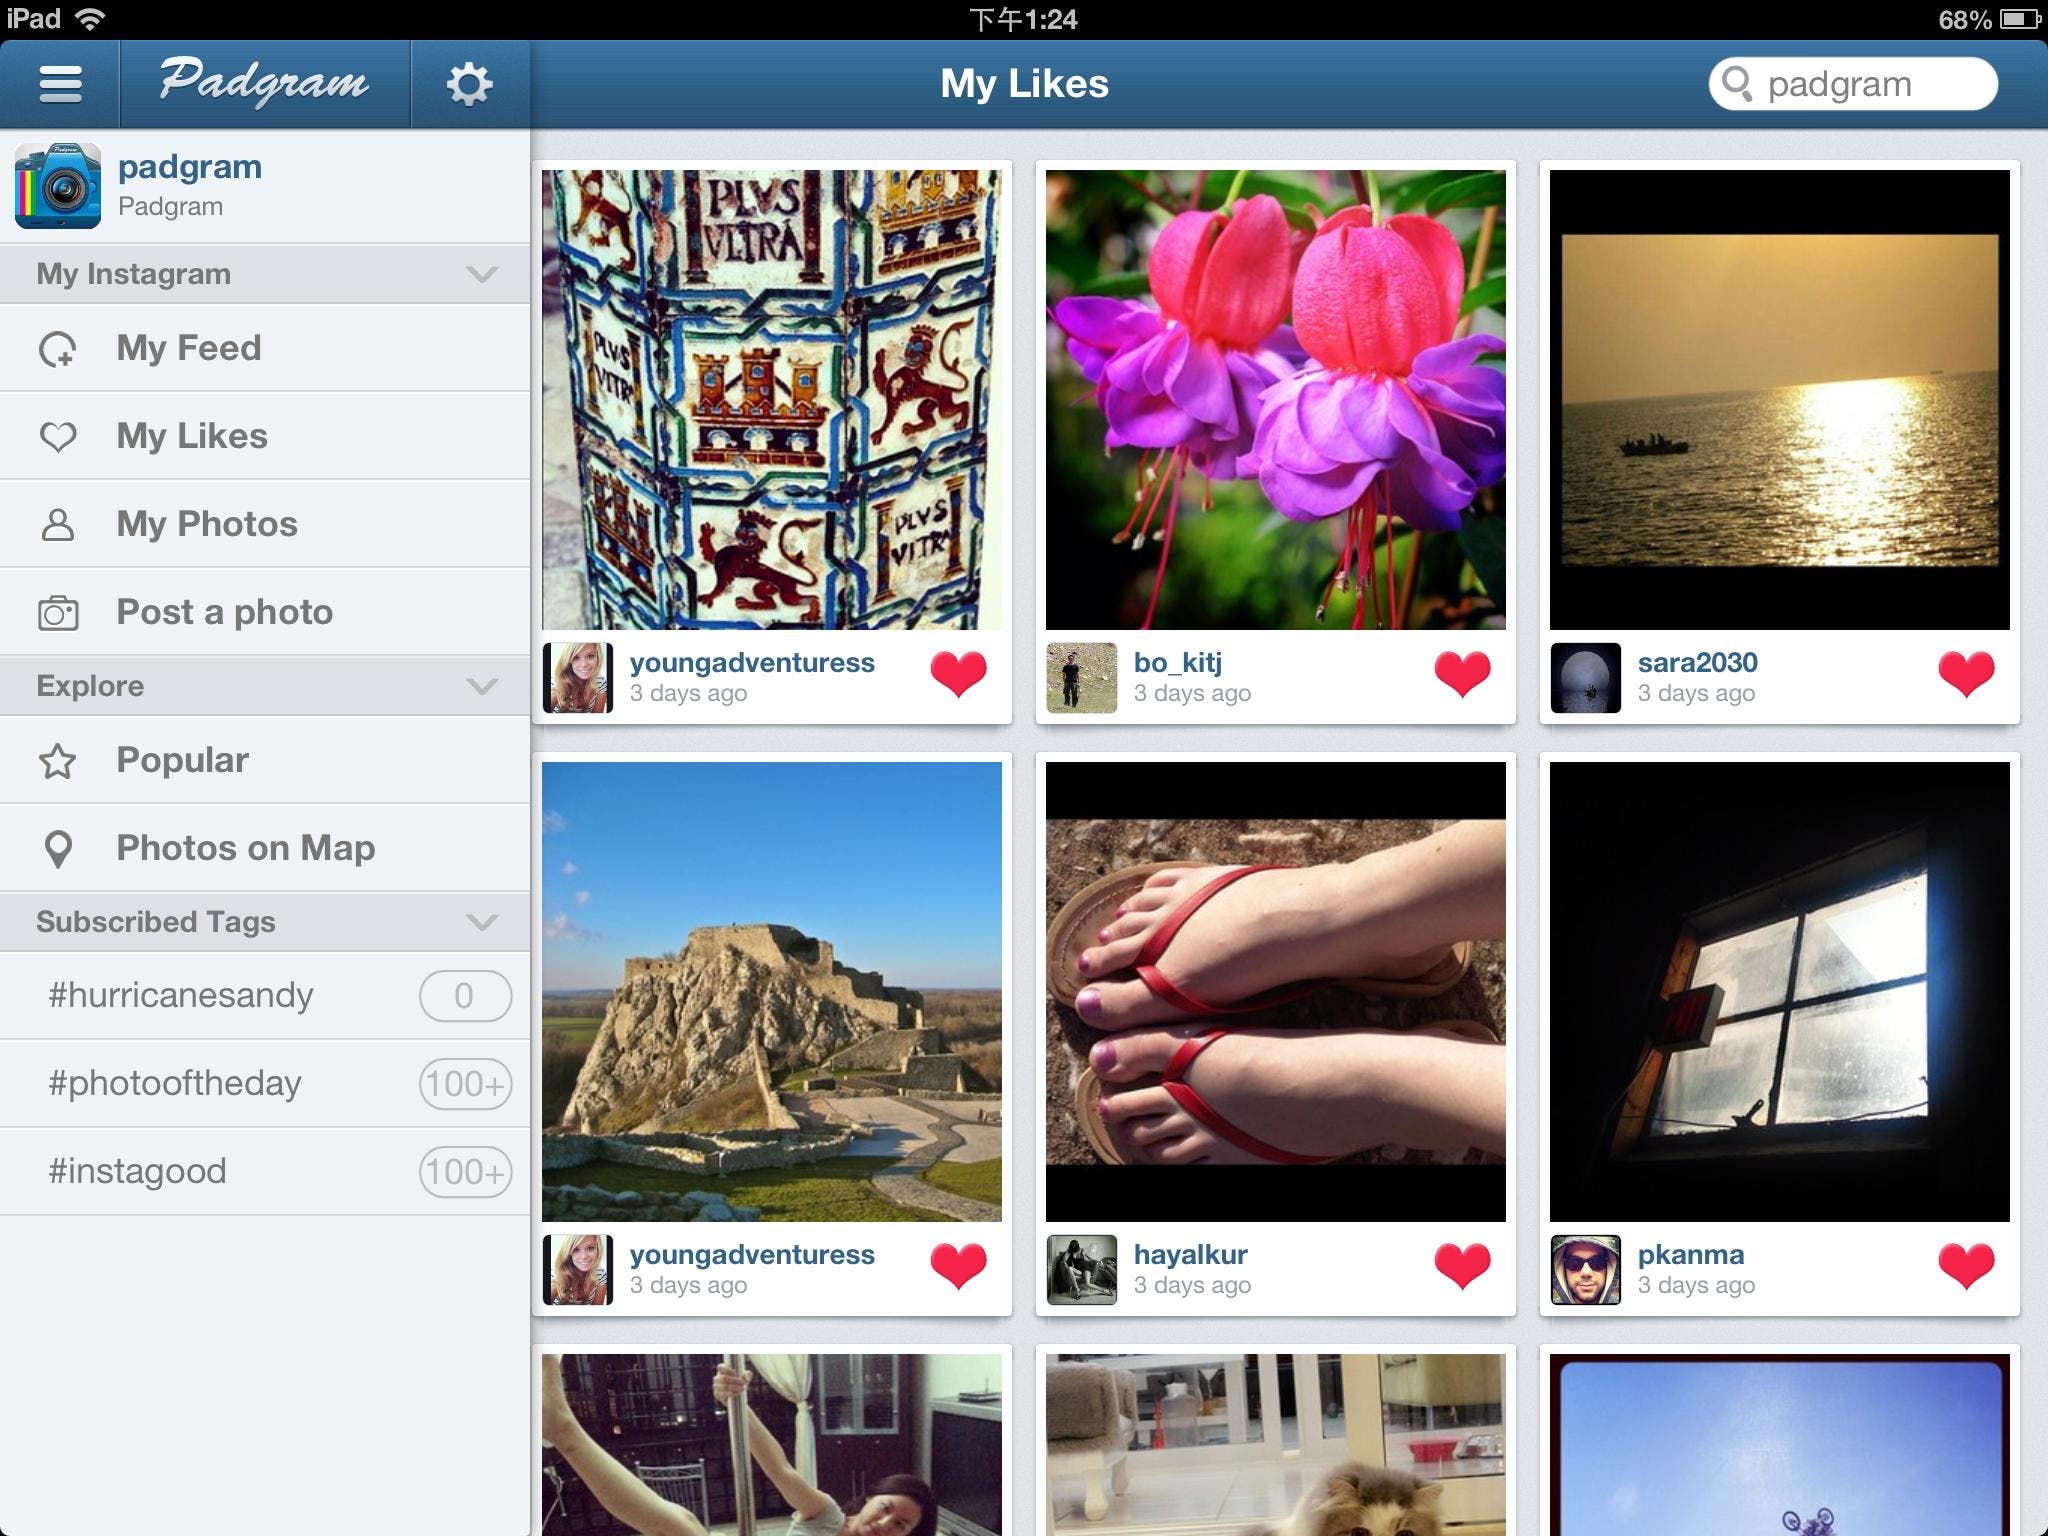Click the Post a photo camera icon
Screen dimensions: 2048x1536
click(58, 613)
